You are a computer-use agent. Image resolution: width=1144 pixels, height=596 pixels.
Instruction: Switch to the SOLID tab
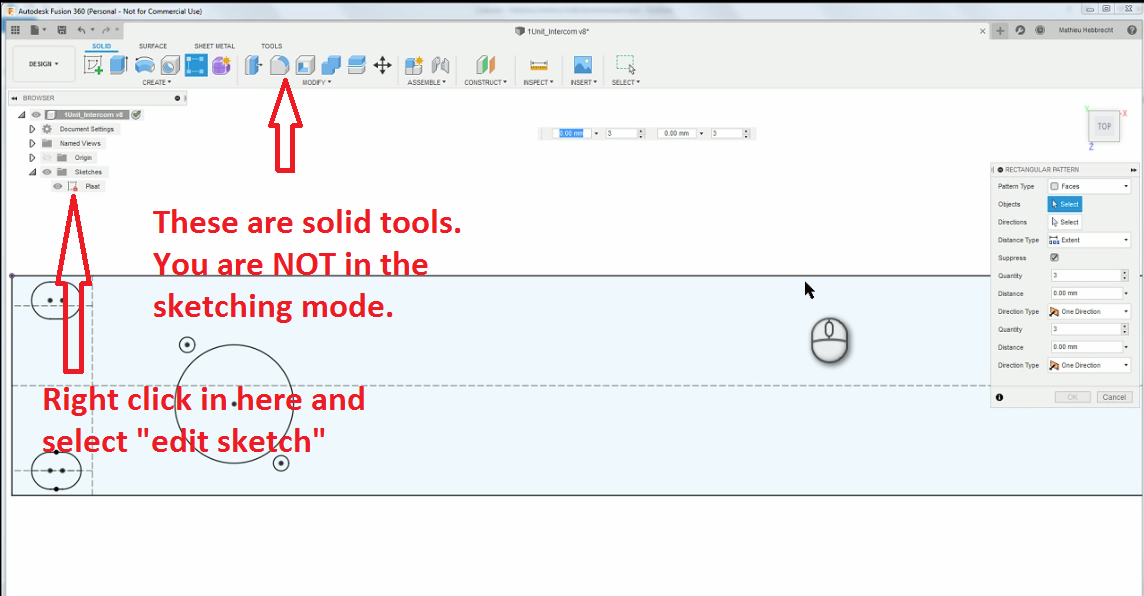pyautogui.click(x=101, y=46)
